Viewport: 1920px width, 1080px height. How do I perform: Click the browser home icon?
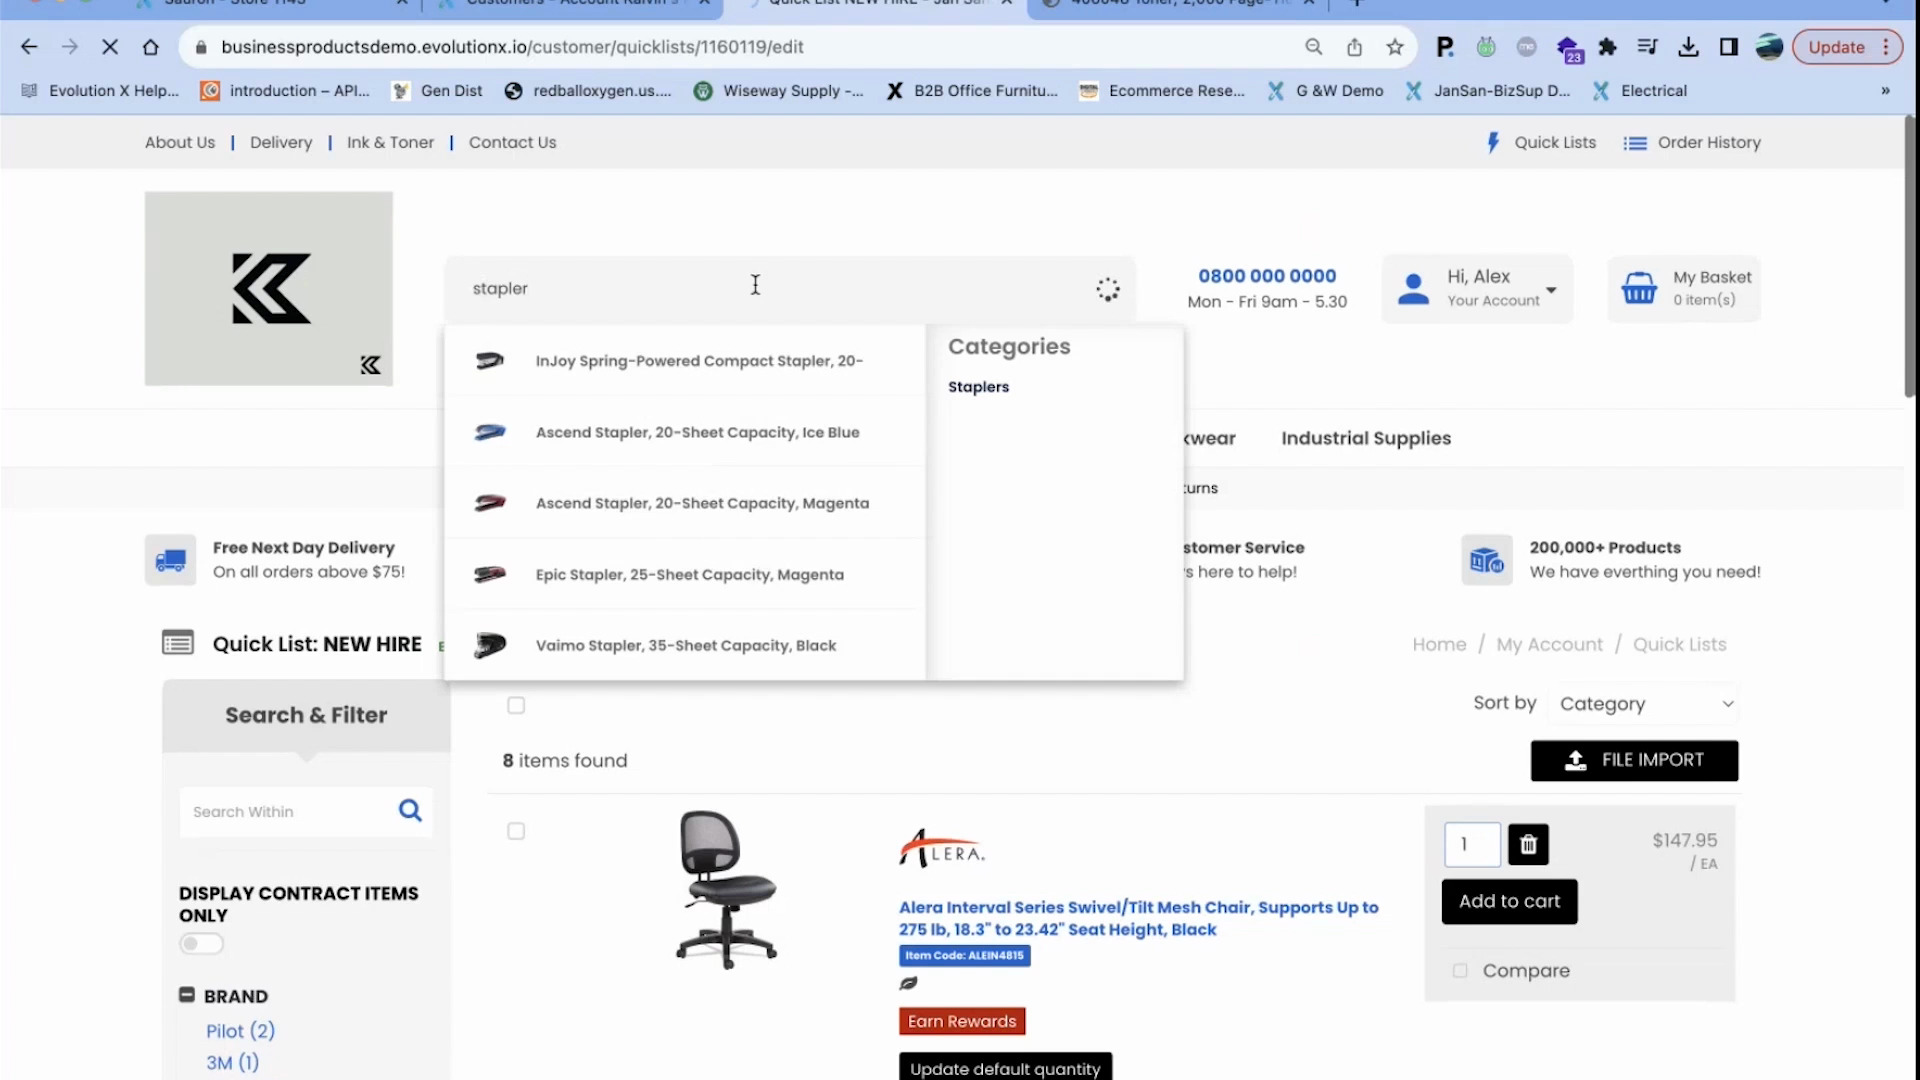[150, 47]
